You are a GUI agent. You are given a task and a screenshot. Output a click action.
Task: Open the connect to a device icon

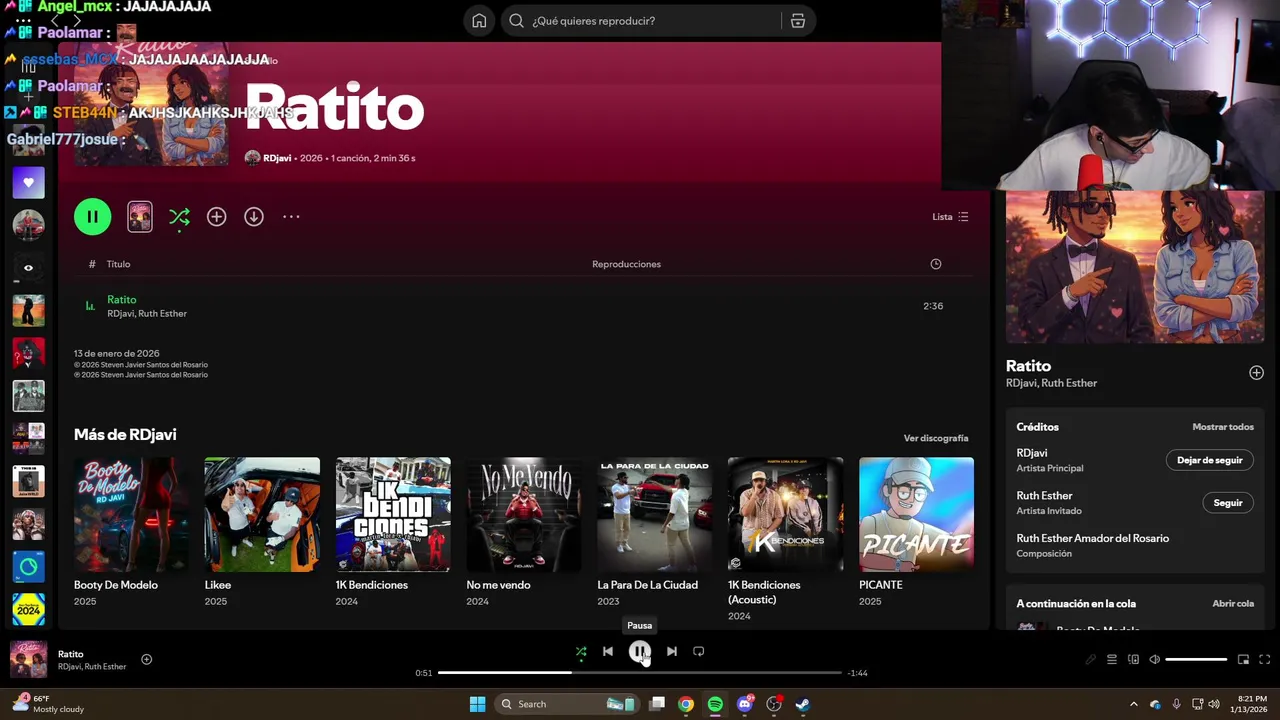[x=1133, y=660]
